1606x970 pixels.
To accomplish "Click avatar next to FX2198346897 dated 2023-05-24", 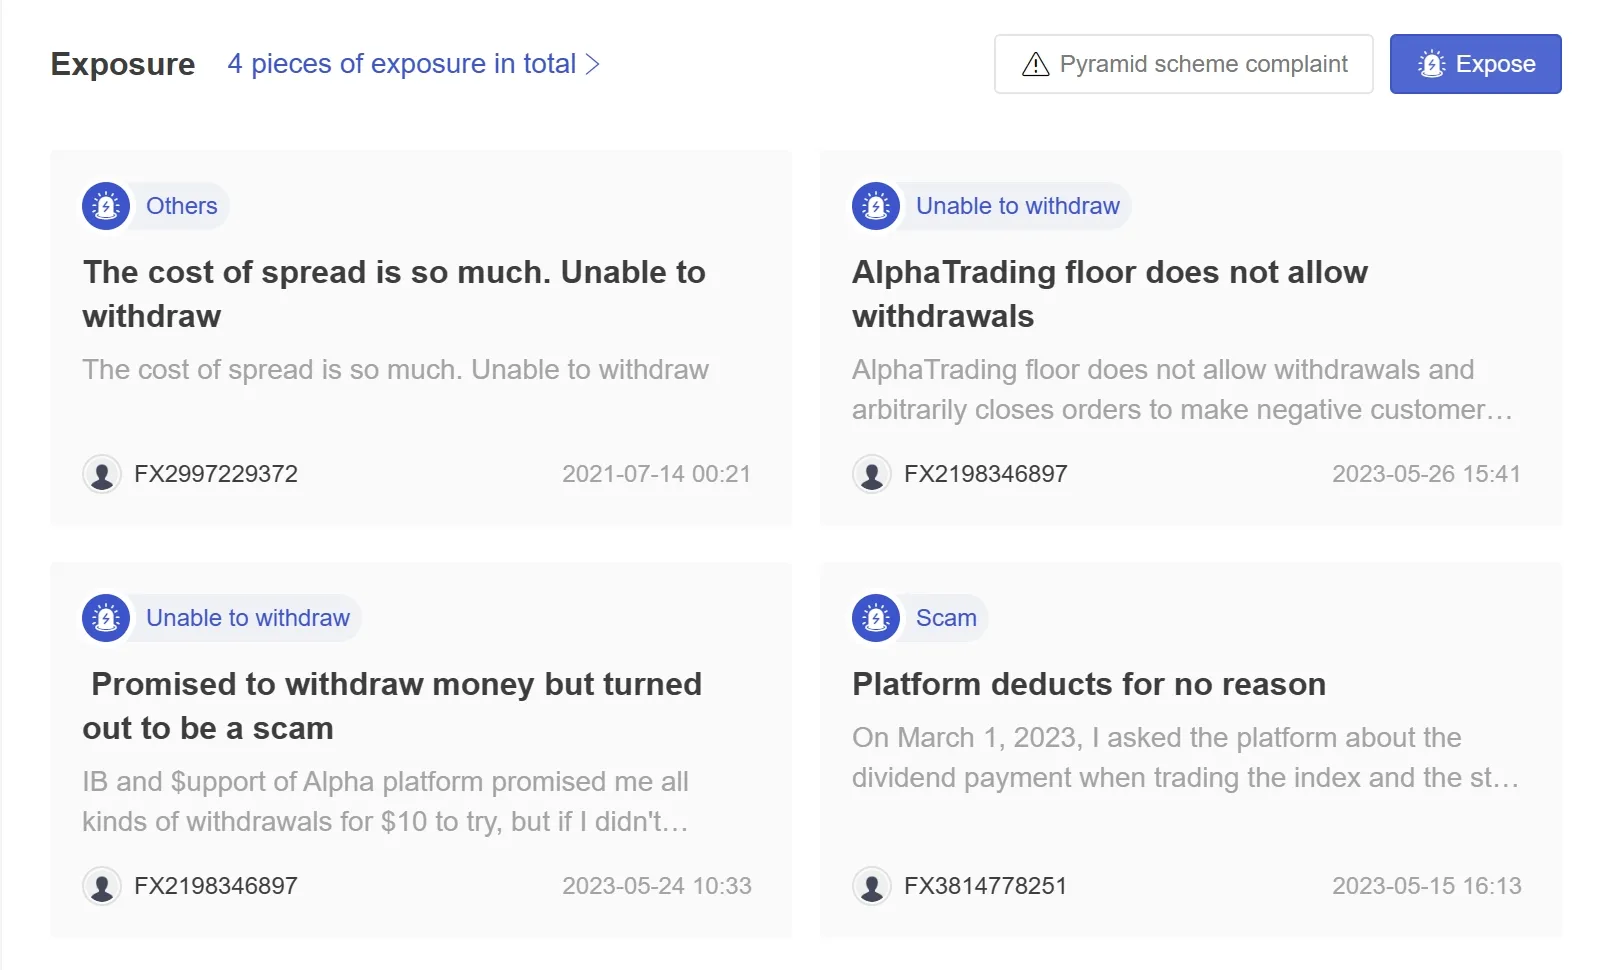I will click(102, 886).
